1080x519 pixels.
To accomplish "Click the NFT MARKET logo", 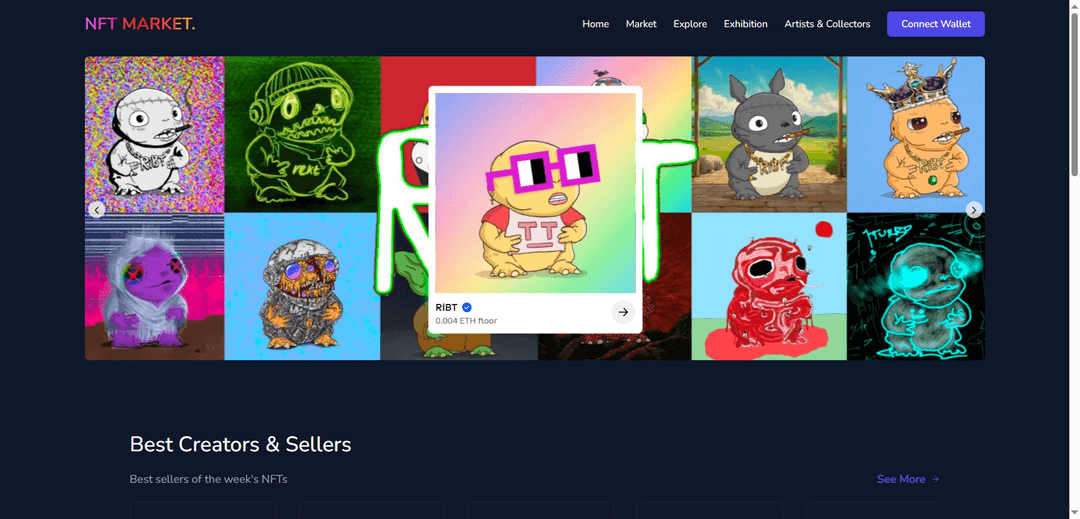I will click(x=140, y=24).
